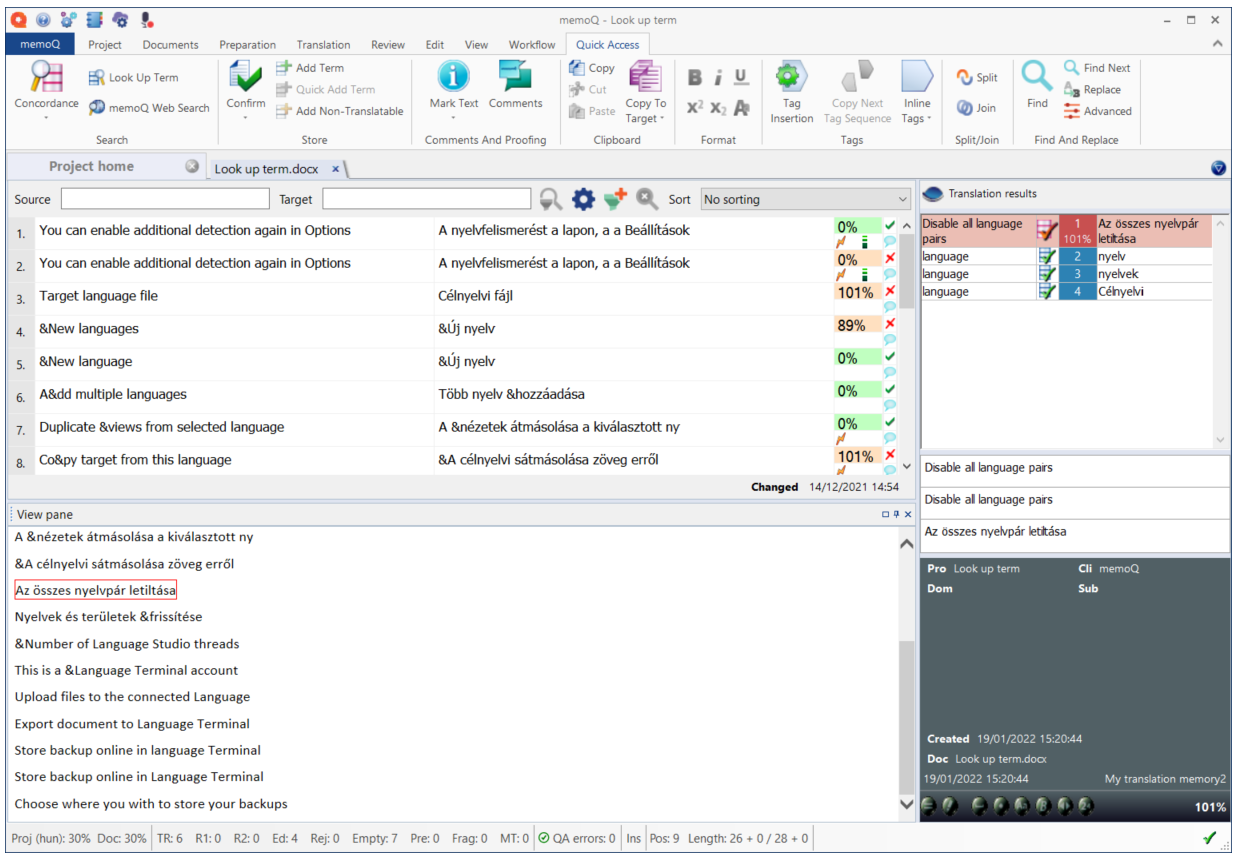Click Add Term in Store group
Screen dimensions: 1235x859
click(310, 68)
